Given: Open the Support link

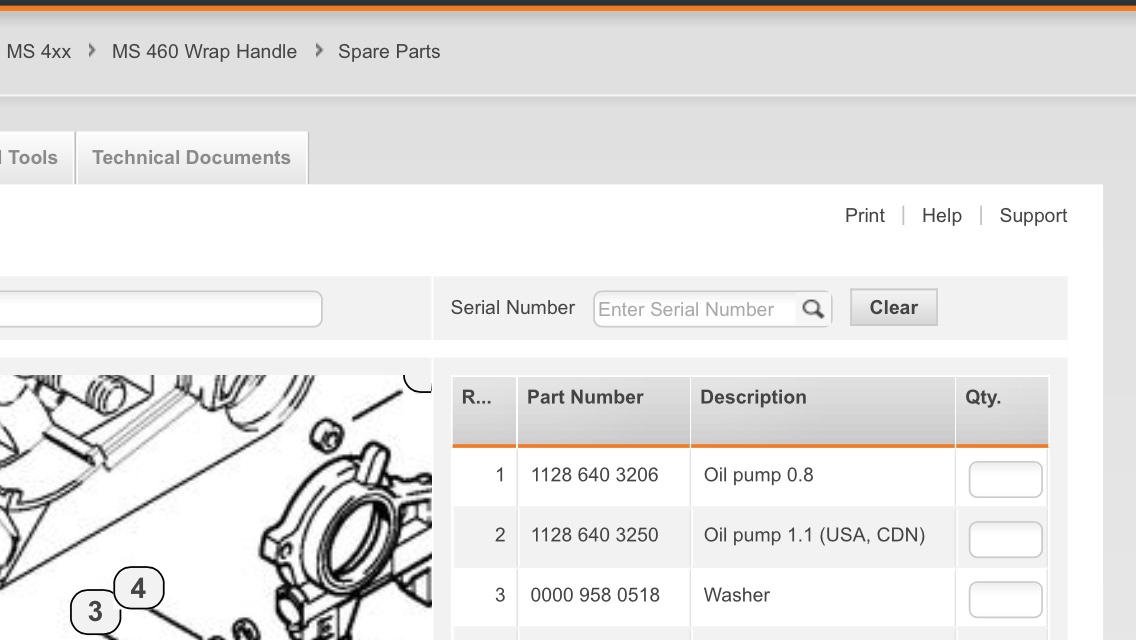Looking at the screenshot, I should [x=1033, y=215].
